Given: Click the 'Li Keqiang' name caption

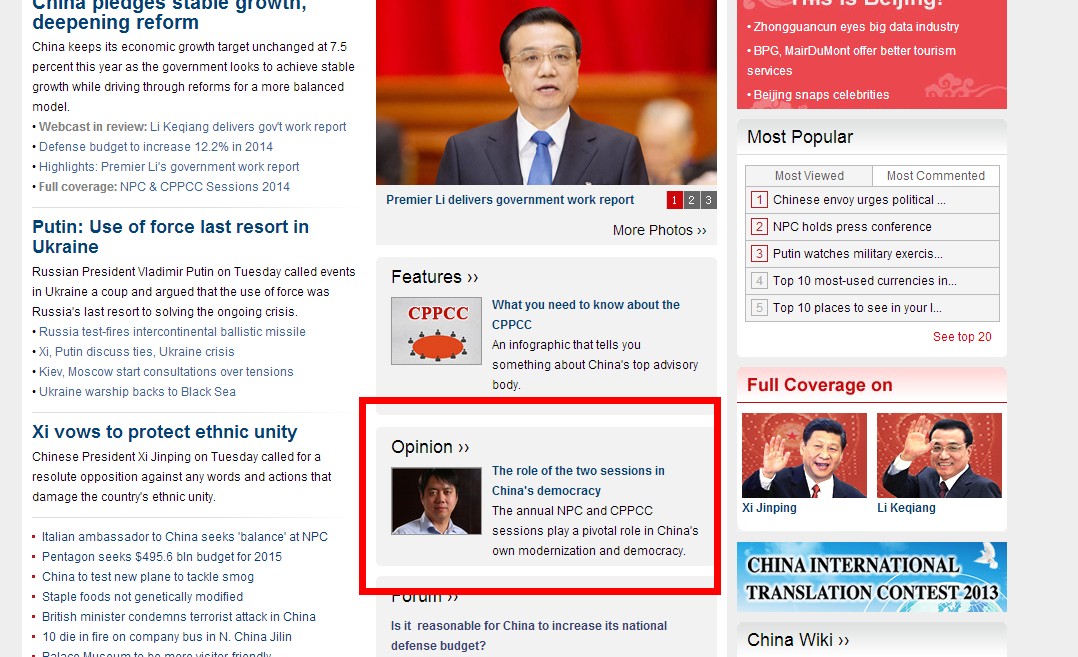Looking at the screenshot, I should click(x=906, y=508).
